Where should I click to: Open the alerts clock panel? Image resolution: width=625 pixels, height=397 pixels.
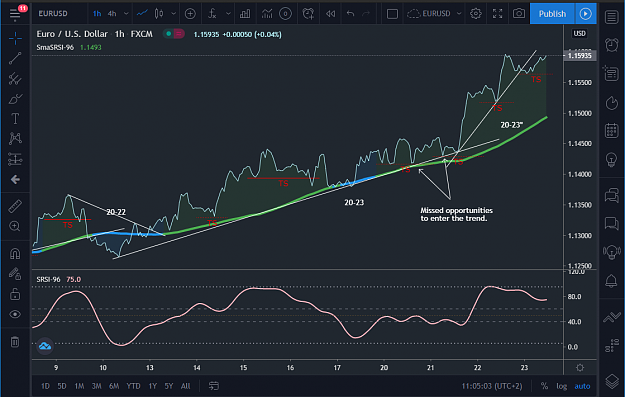point(611,45)
